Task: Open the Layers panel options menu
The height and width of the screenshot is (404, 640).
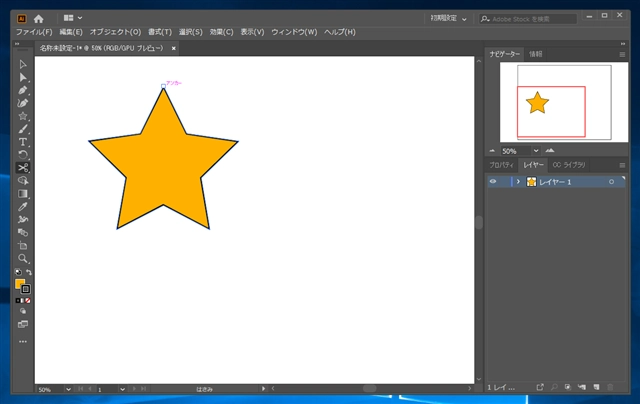Action: (x=622, y=165)
